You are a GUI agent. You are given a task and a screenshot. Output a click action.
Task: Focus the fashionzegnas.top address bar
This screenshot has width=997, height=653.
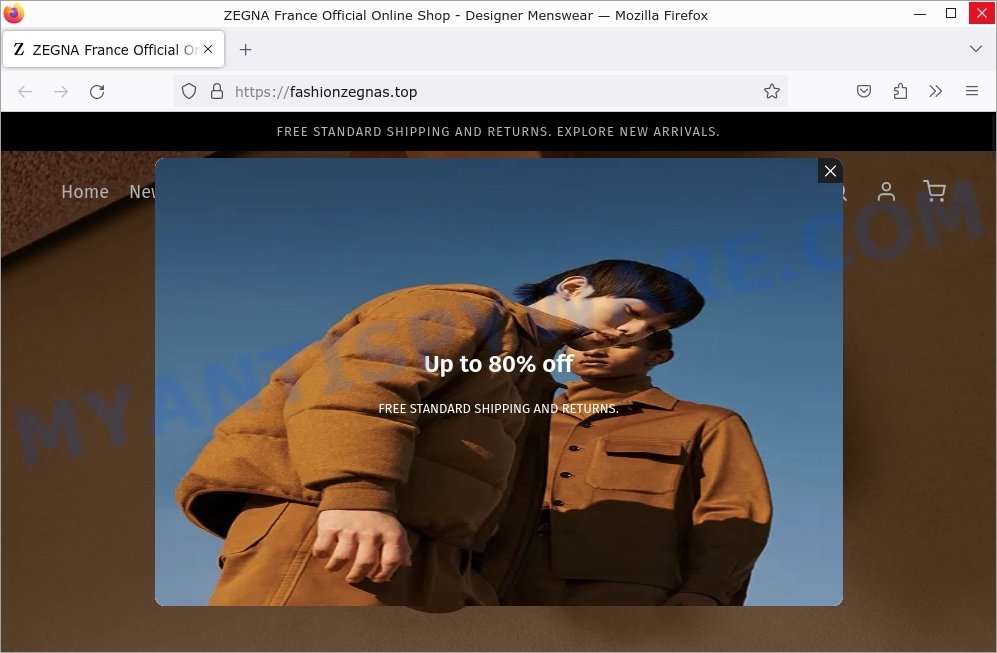coord(481,92)
